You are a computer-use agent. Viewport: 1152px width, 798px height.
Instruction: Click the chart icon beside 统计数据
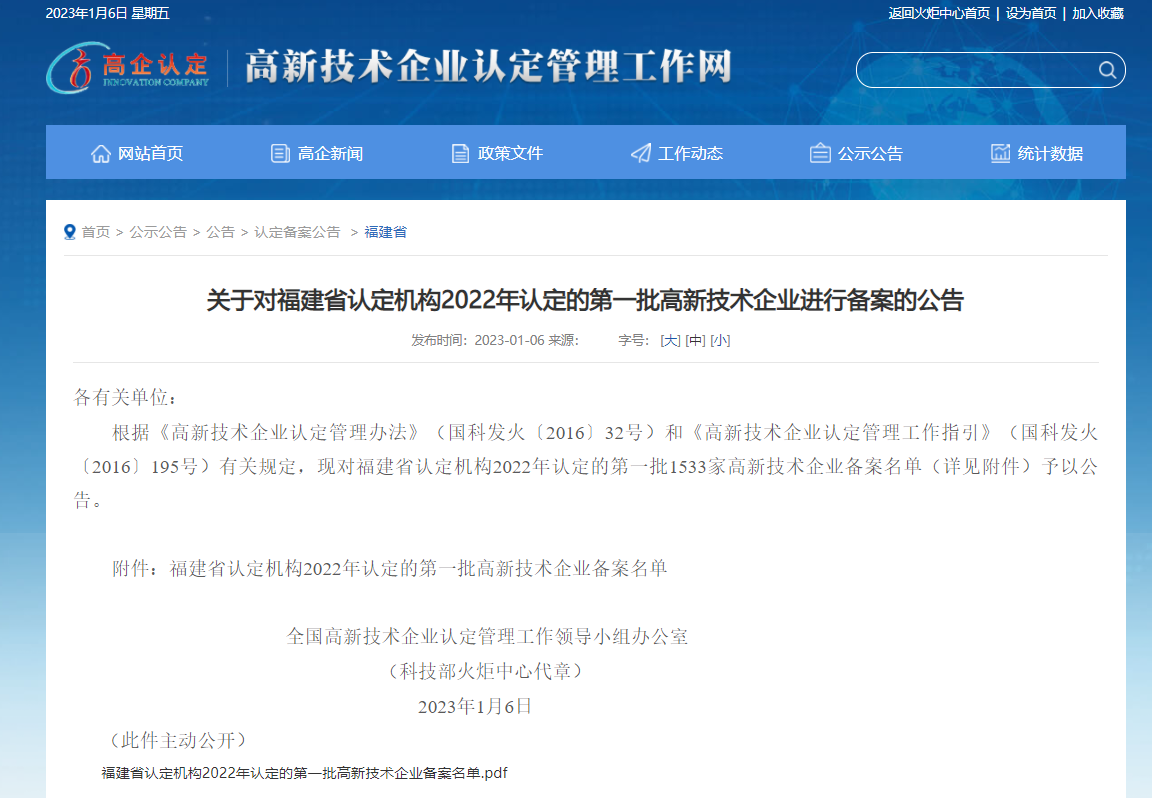tap(1000, 153)
